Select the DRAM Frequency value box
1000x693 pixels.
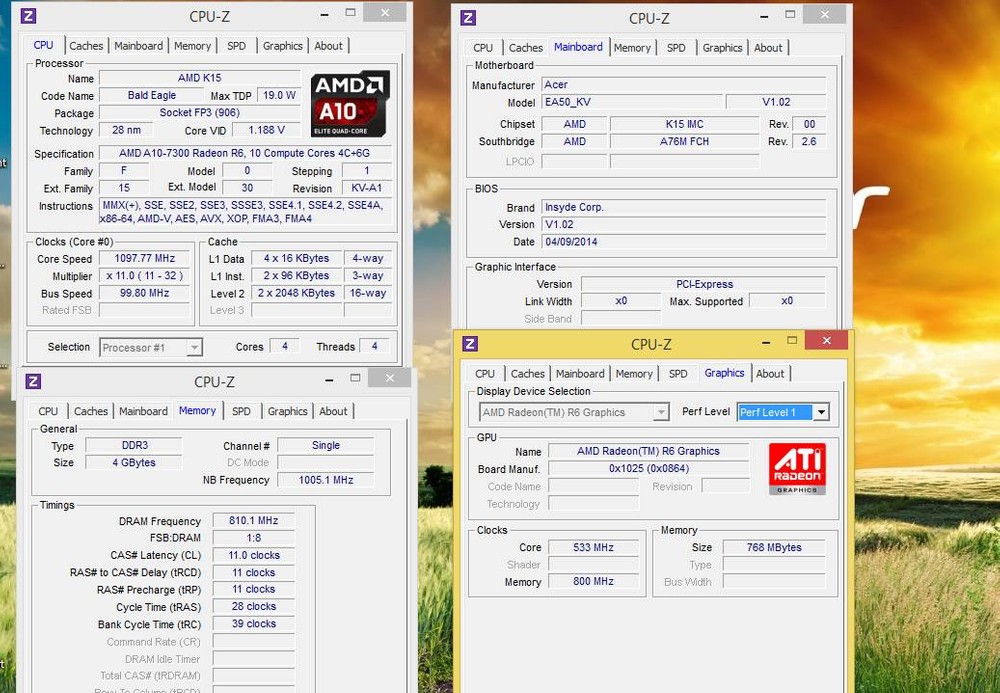coord(253,521)
